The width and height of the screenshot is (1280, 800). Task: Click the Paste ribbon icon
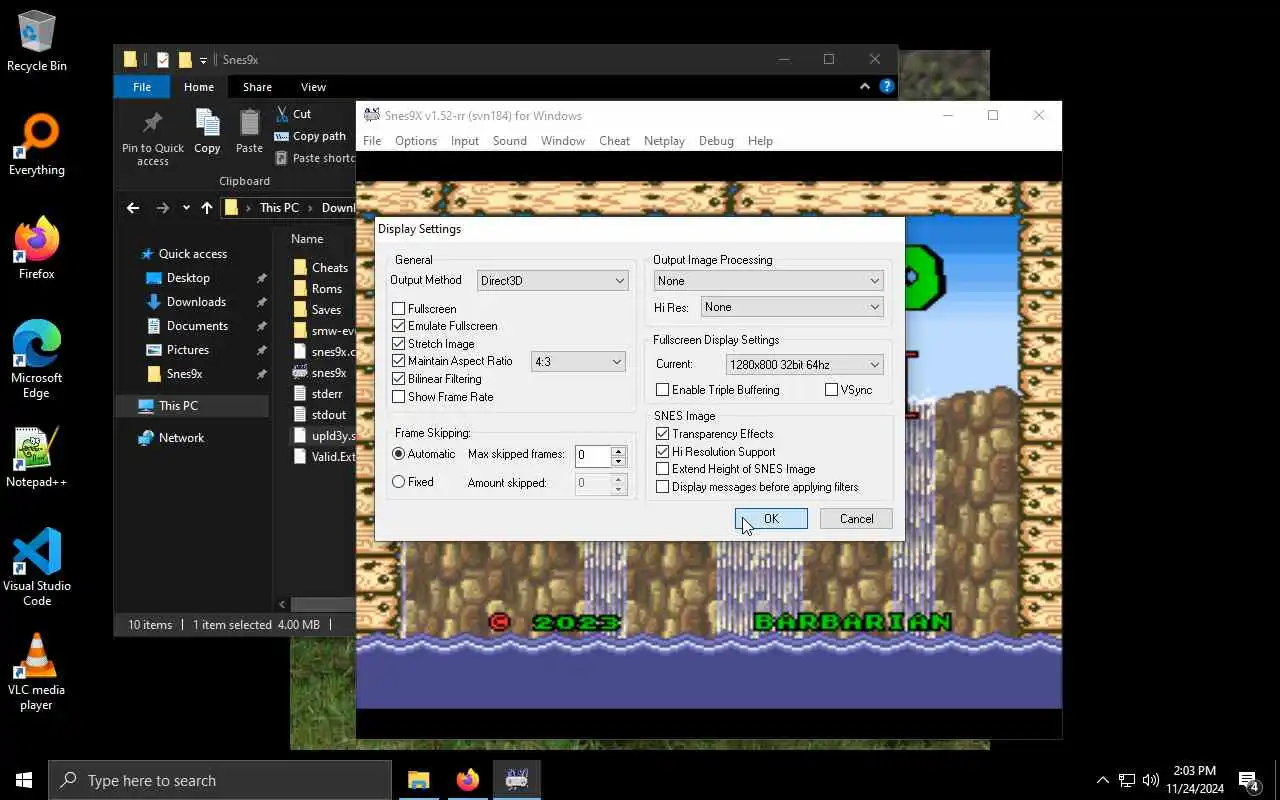[x=249, y=131]
